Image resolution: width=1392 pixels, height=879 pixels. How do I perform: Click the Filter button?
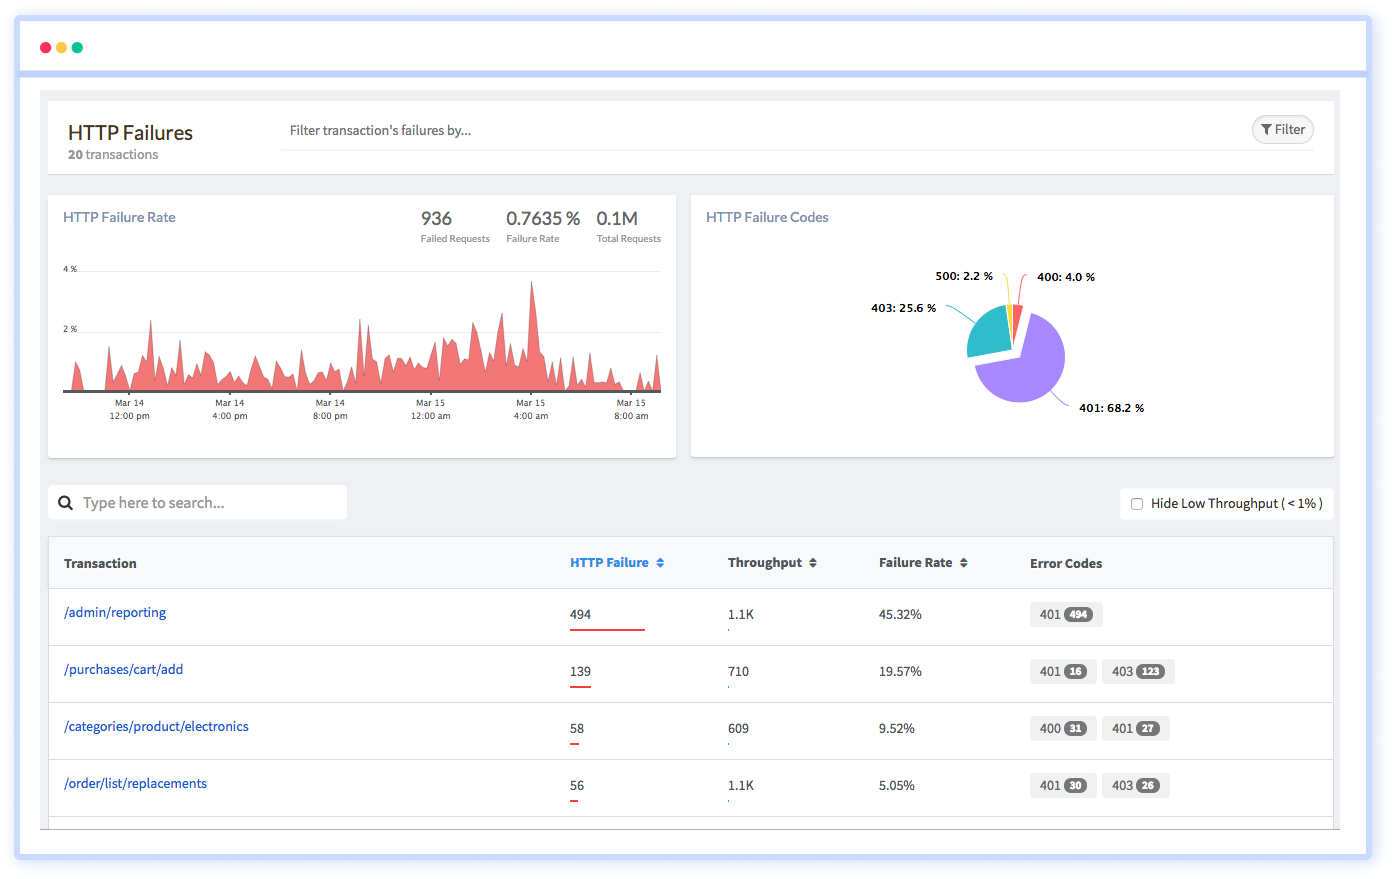[x=1282, y=129]
